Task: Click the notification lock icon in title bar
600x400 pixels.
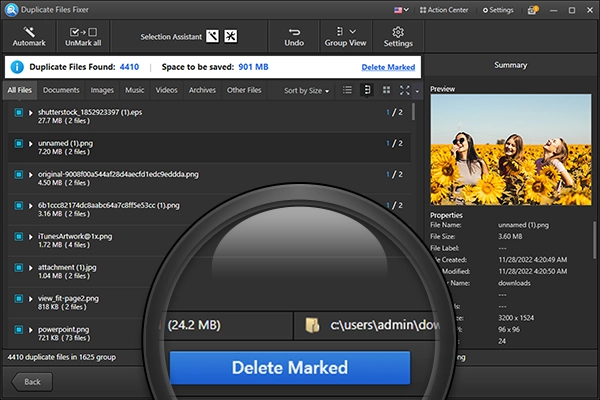Action: [x=533, y=10]
